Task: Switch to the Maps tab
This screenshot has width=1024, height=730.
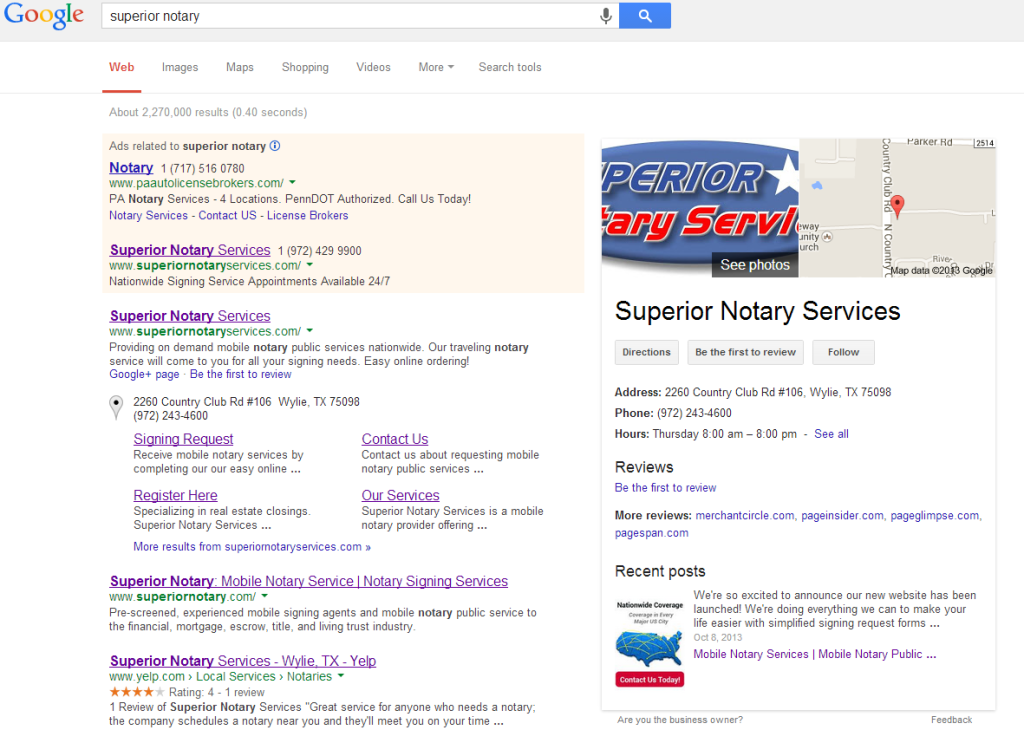Action: click(240, 67)
